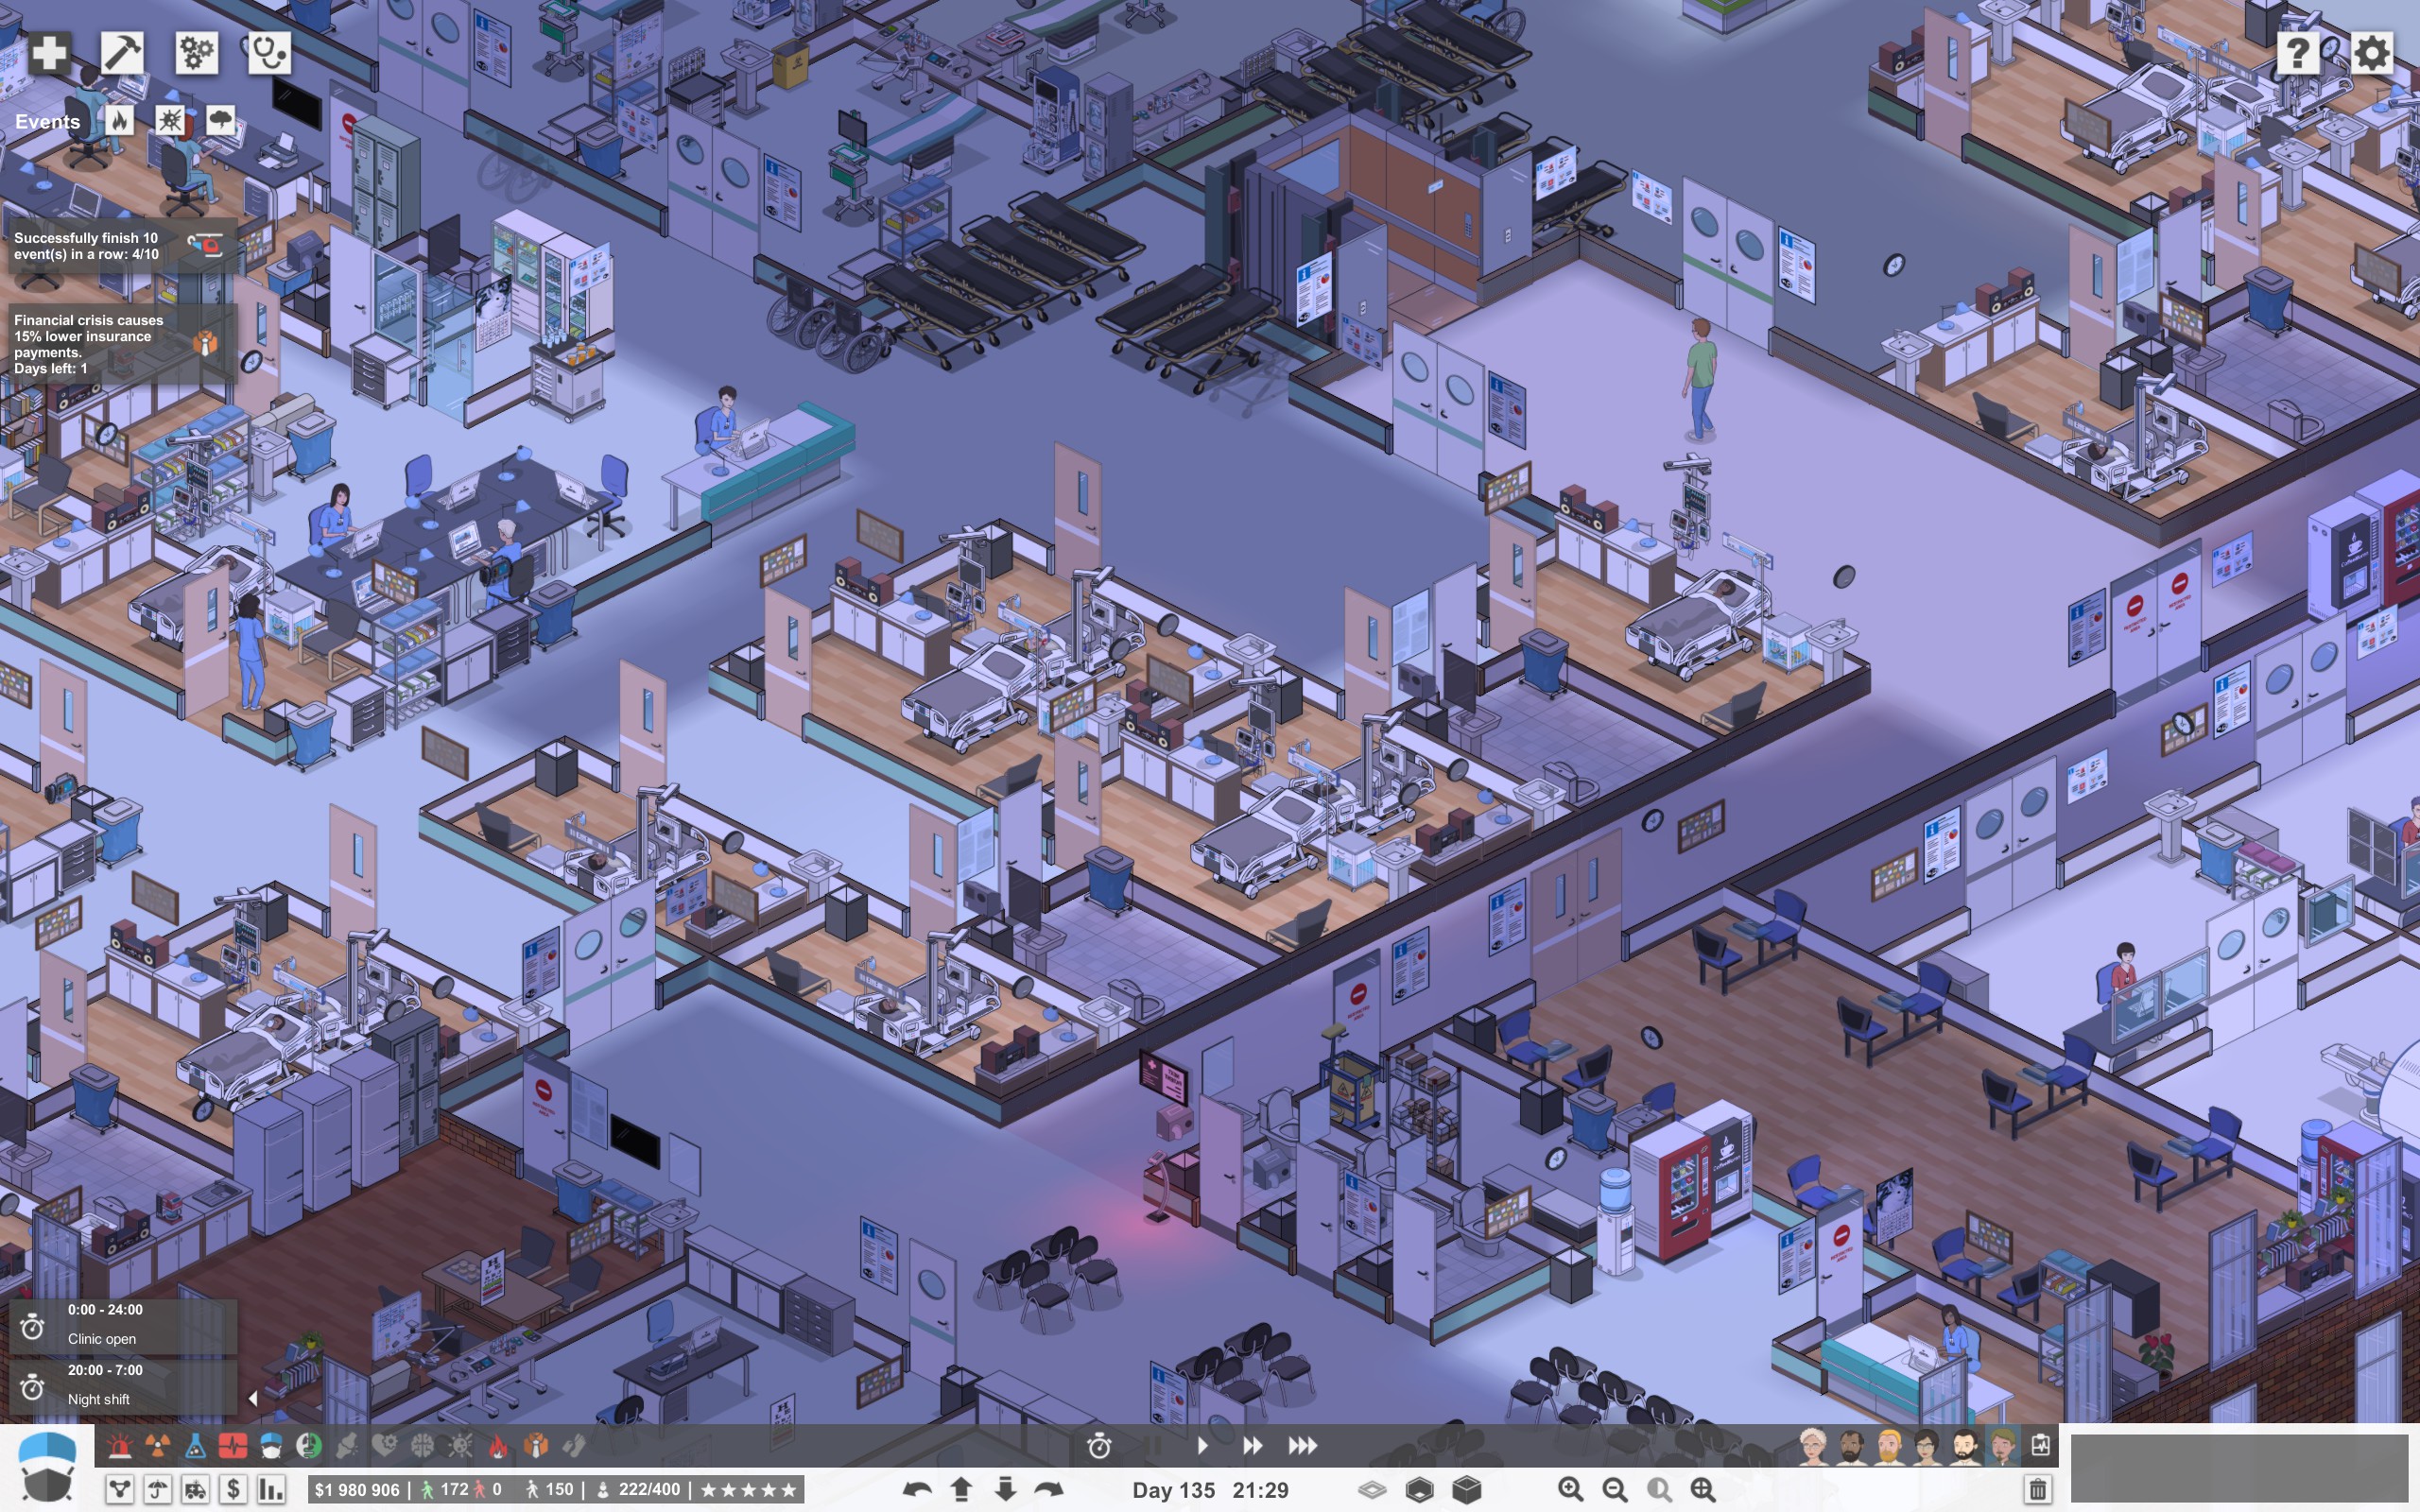Viewport: 2420px width, 1512px height.
Task: Select the laboratory flask department
Action: coord(195,1445)
